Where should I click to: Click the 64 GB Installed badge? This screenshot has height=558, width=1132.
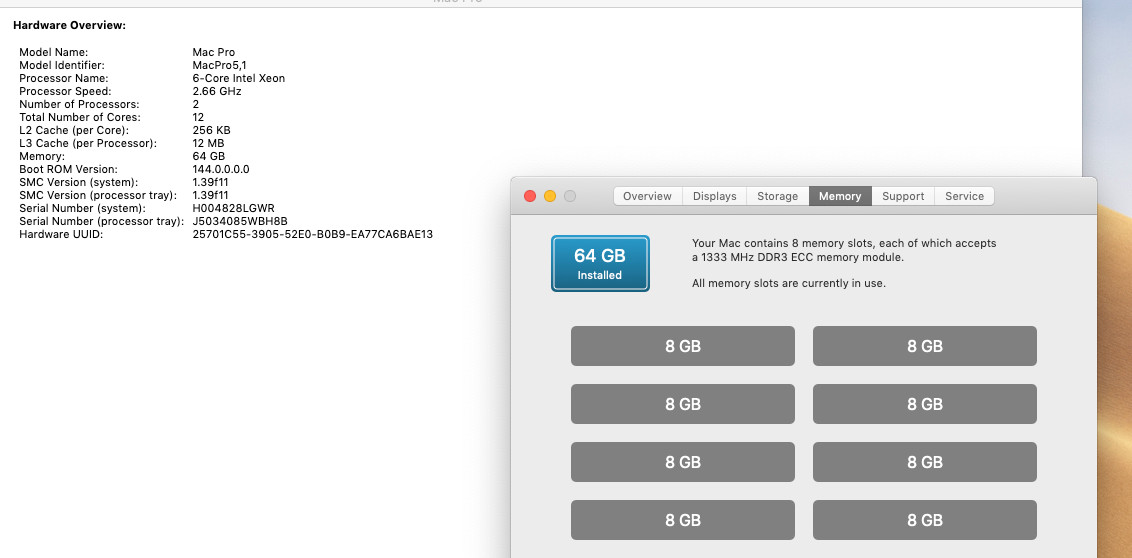(x=600, y=263)
